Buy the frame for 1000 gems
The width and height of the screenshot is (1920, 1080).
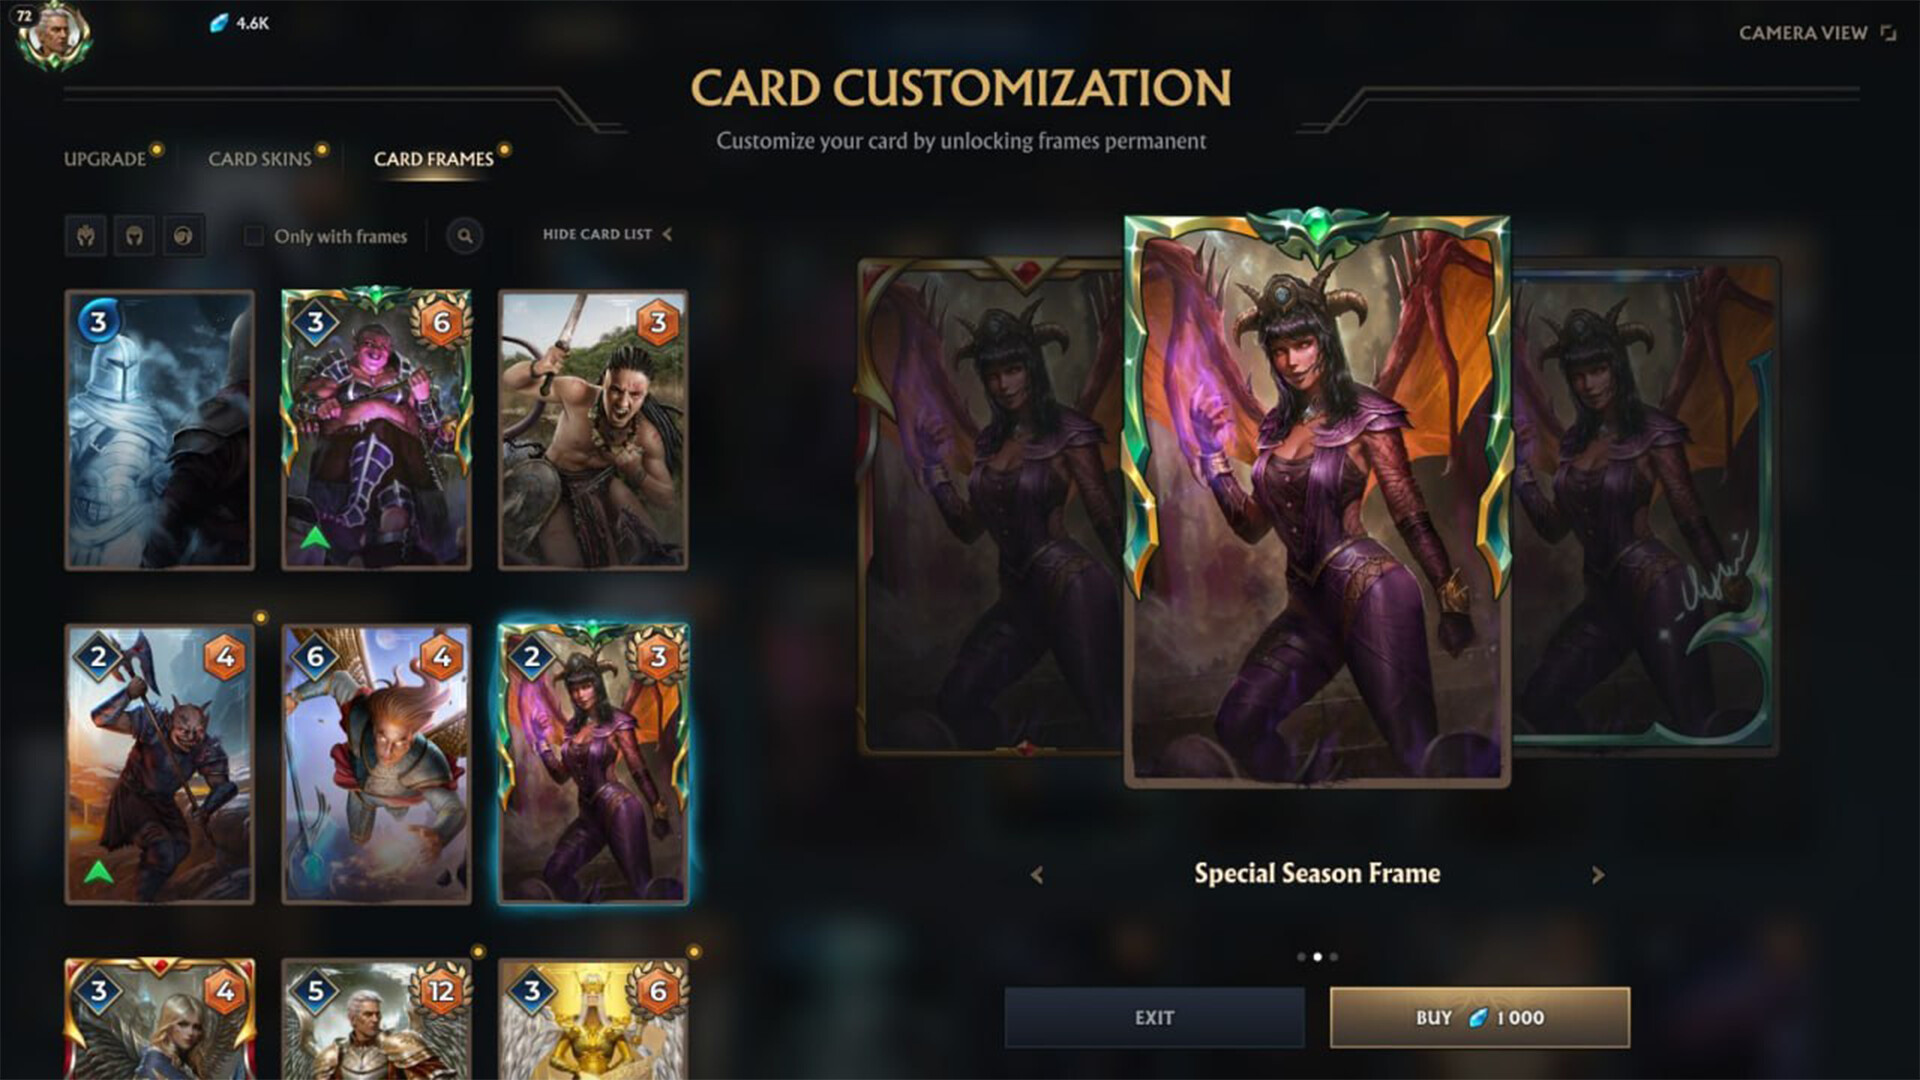(x=1480, y=1018)
